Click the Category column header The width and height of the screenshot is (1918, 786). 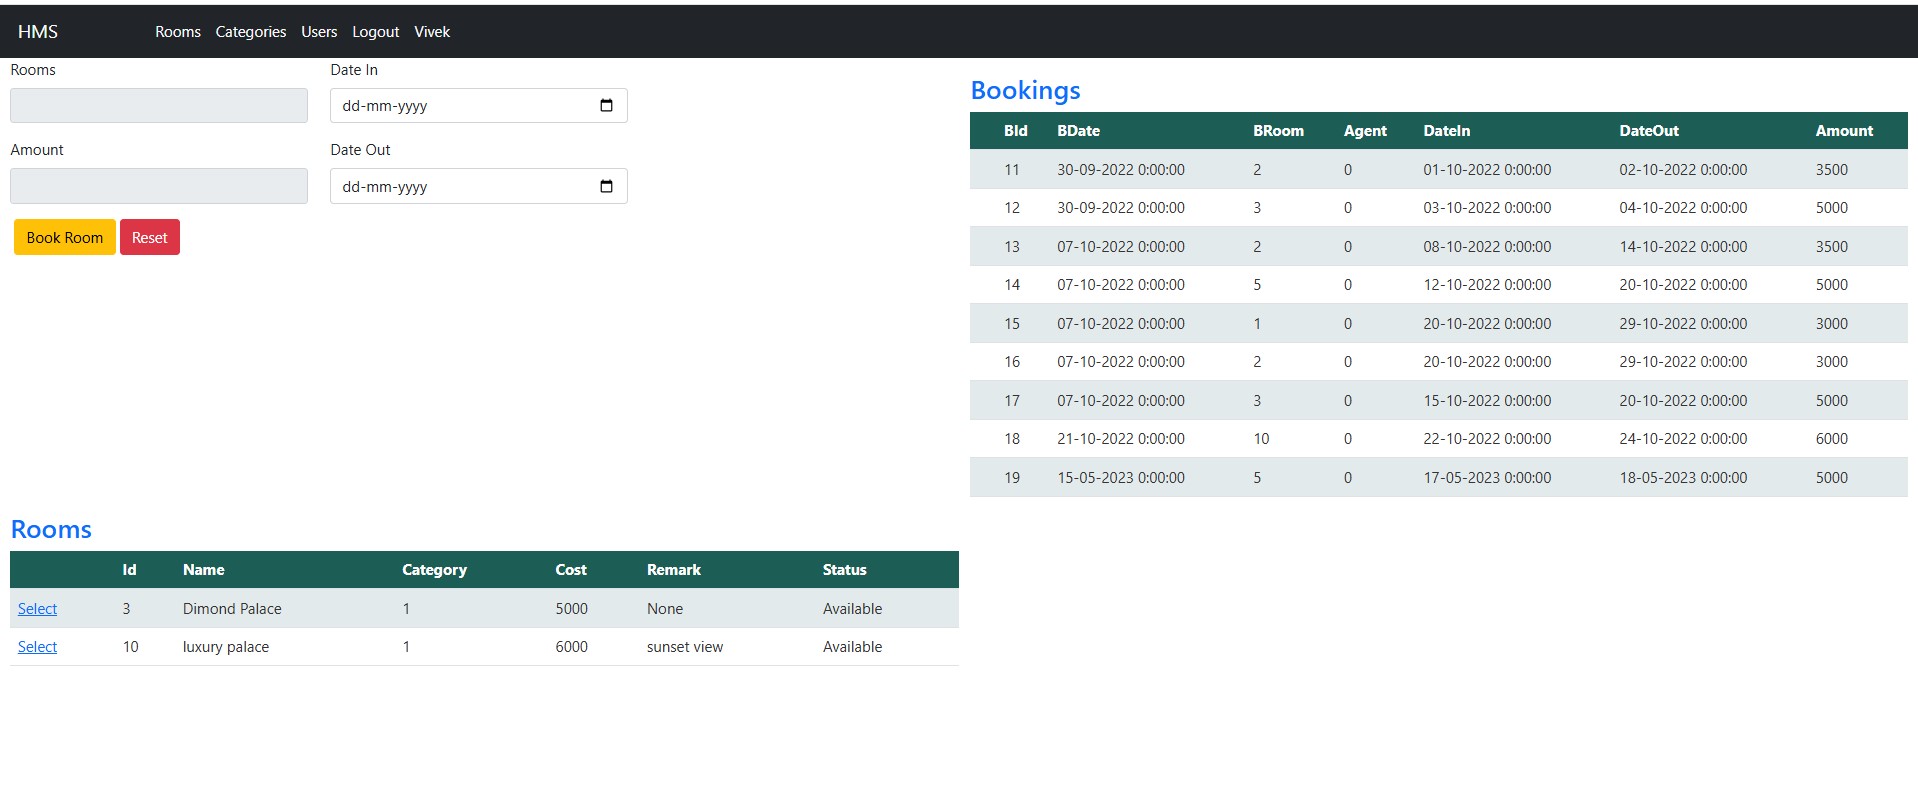434,570
